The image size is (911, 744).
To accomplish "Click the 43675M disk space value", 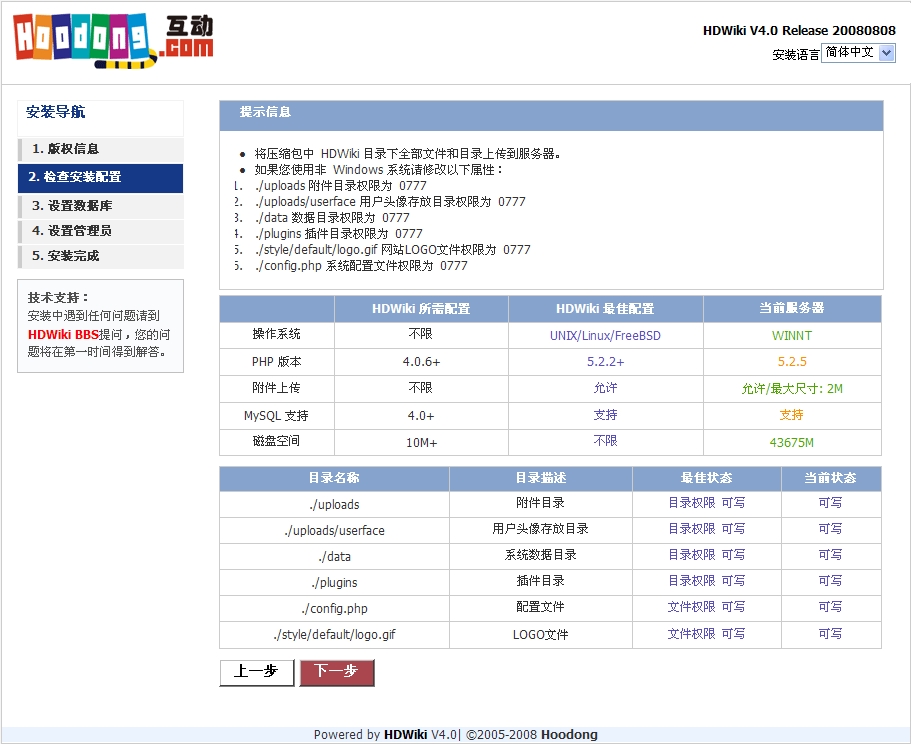I will (x=792, y=443).
